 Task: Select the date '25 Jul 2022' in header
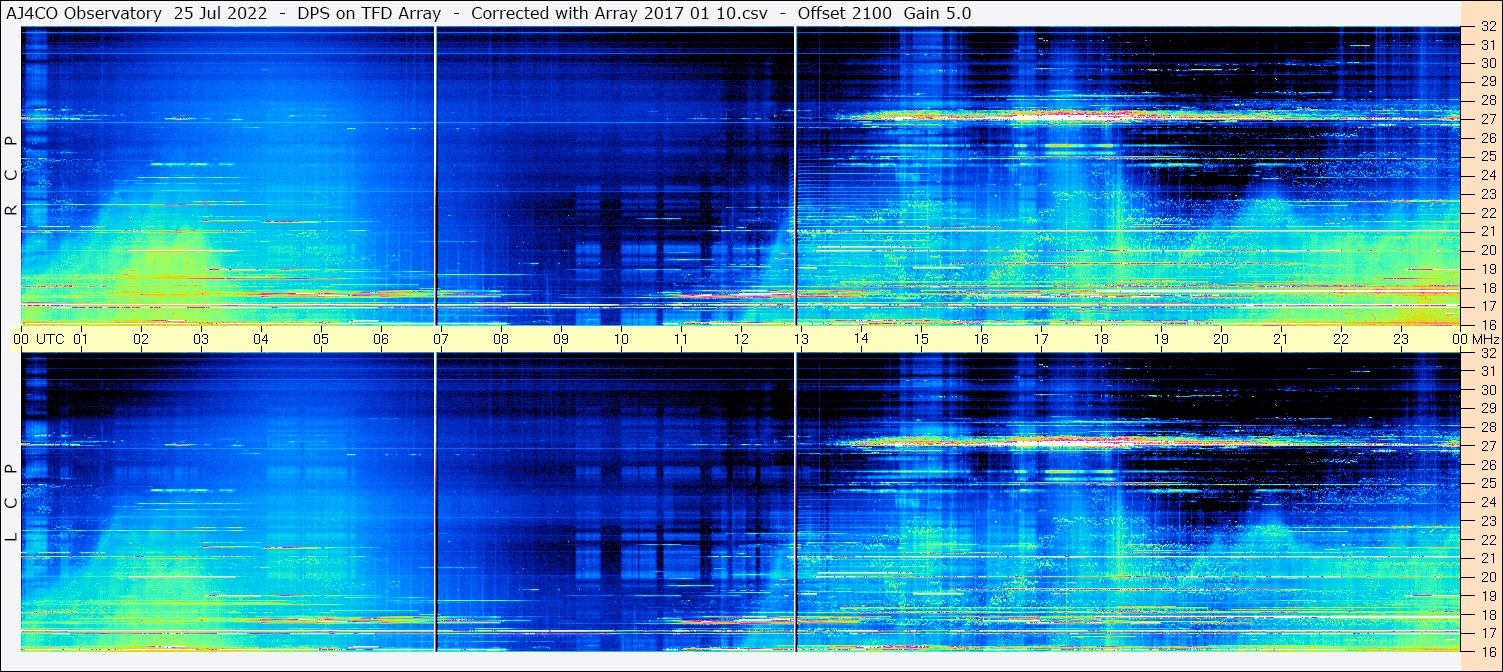click(218, 14)
